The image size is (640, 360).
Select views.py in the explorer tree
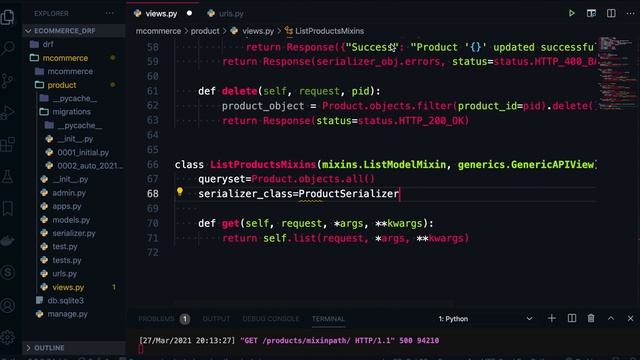click(x=68, y=287)
